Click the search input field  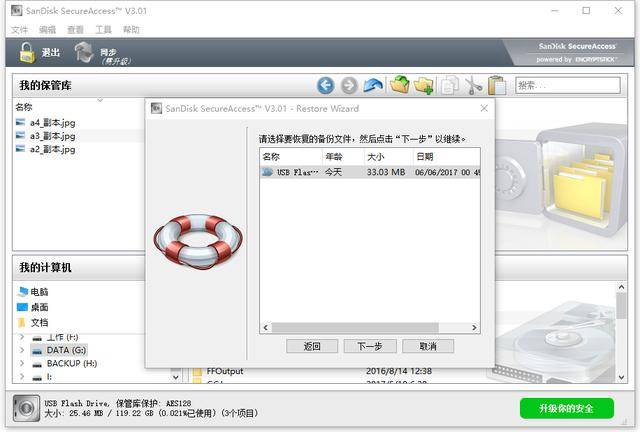pyautogui.click(x=568, y=86)
